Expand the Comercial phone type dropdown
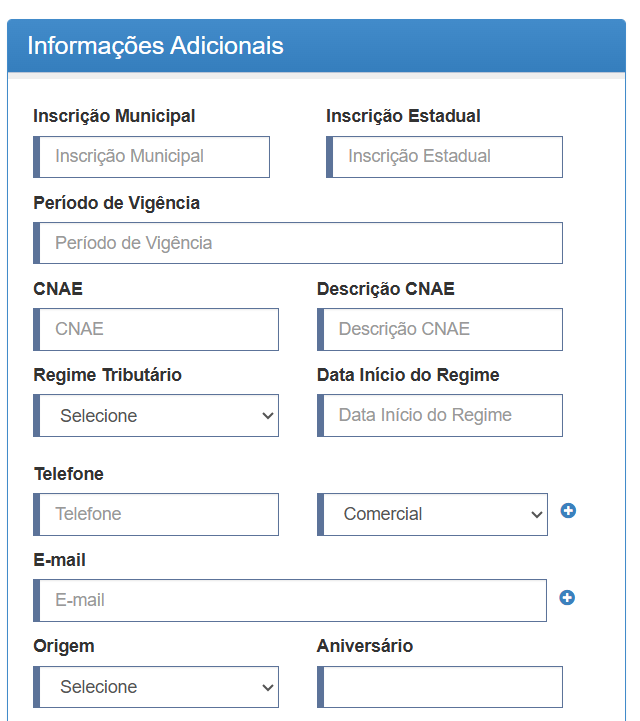 [x=432, y=514]
